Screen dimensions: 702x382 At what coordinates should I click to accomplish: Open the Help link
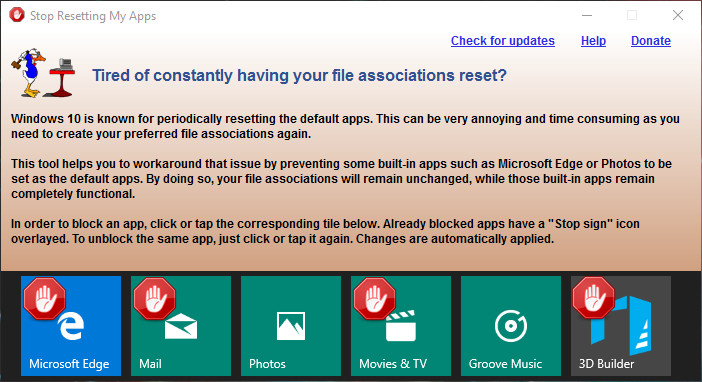pos(593,41)
